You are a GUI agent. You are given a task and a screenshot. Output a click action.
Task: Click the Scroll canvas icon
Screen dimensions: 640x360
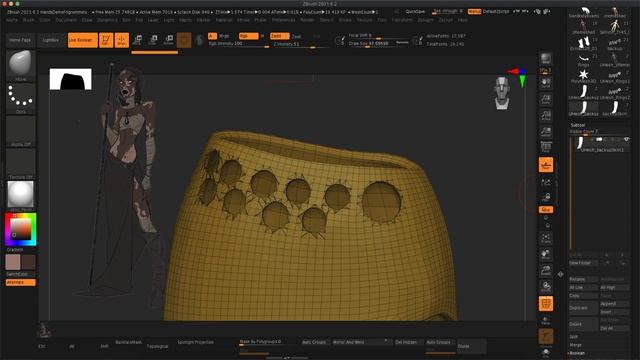[x=546, y=83]
